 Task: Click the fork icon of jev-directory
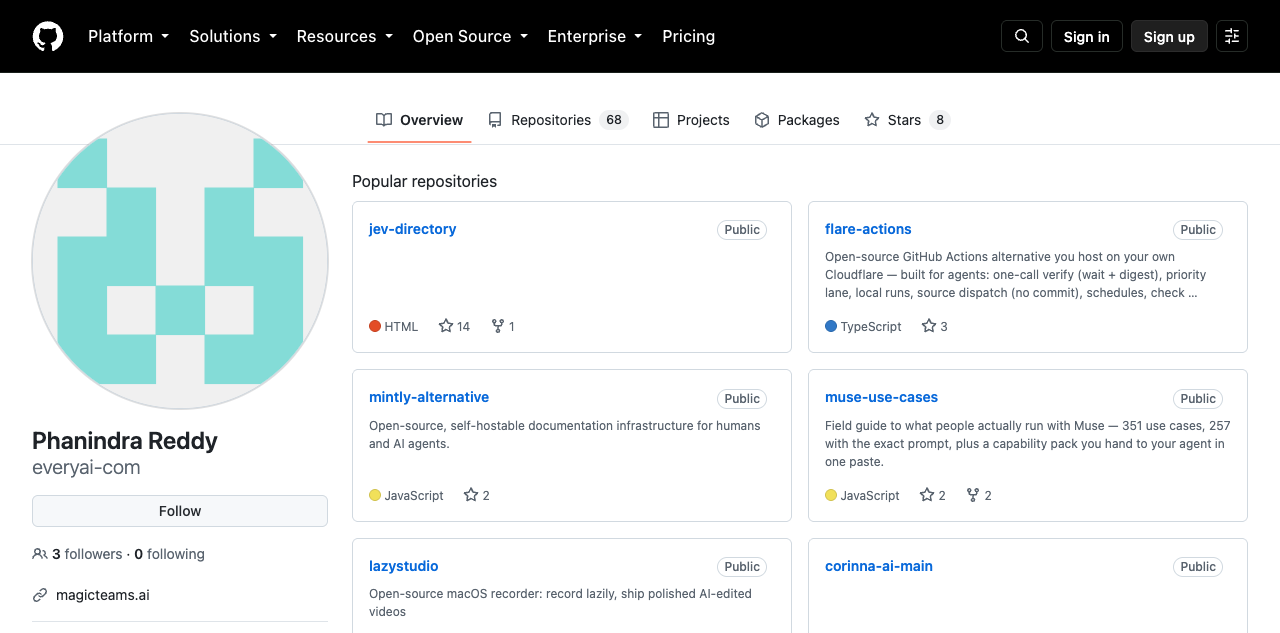(498, 326)
